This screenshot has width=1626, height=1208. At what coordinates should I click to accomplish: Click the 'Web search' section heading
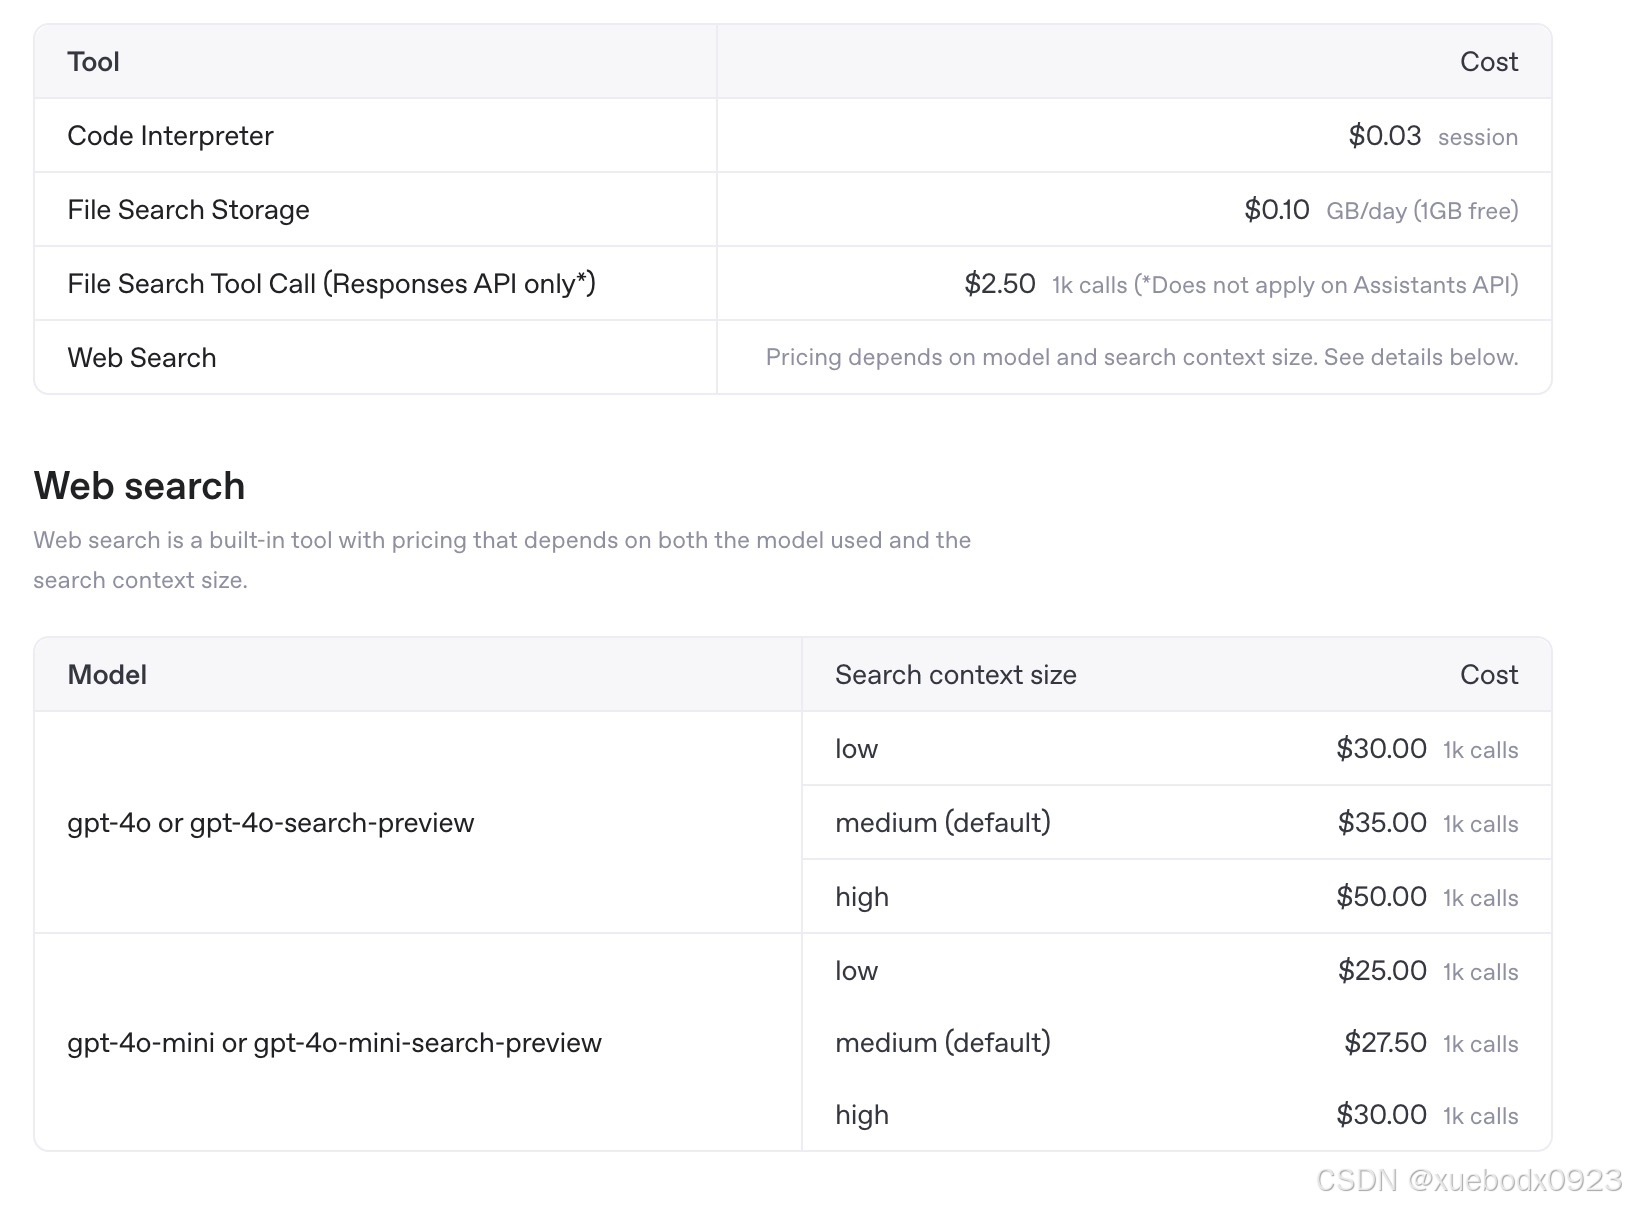click(139, 486)
